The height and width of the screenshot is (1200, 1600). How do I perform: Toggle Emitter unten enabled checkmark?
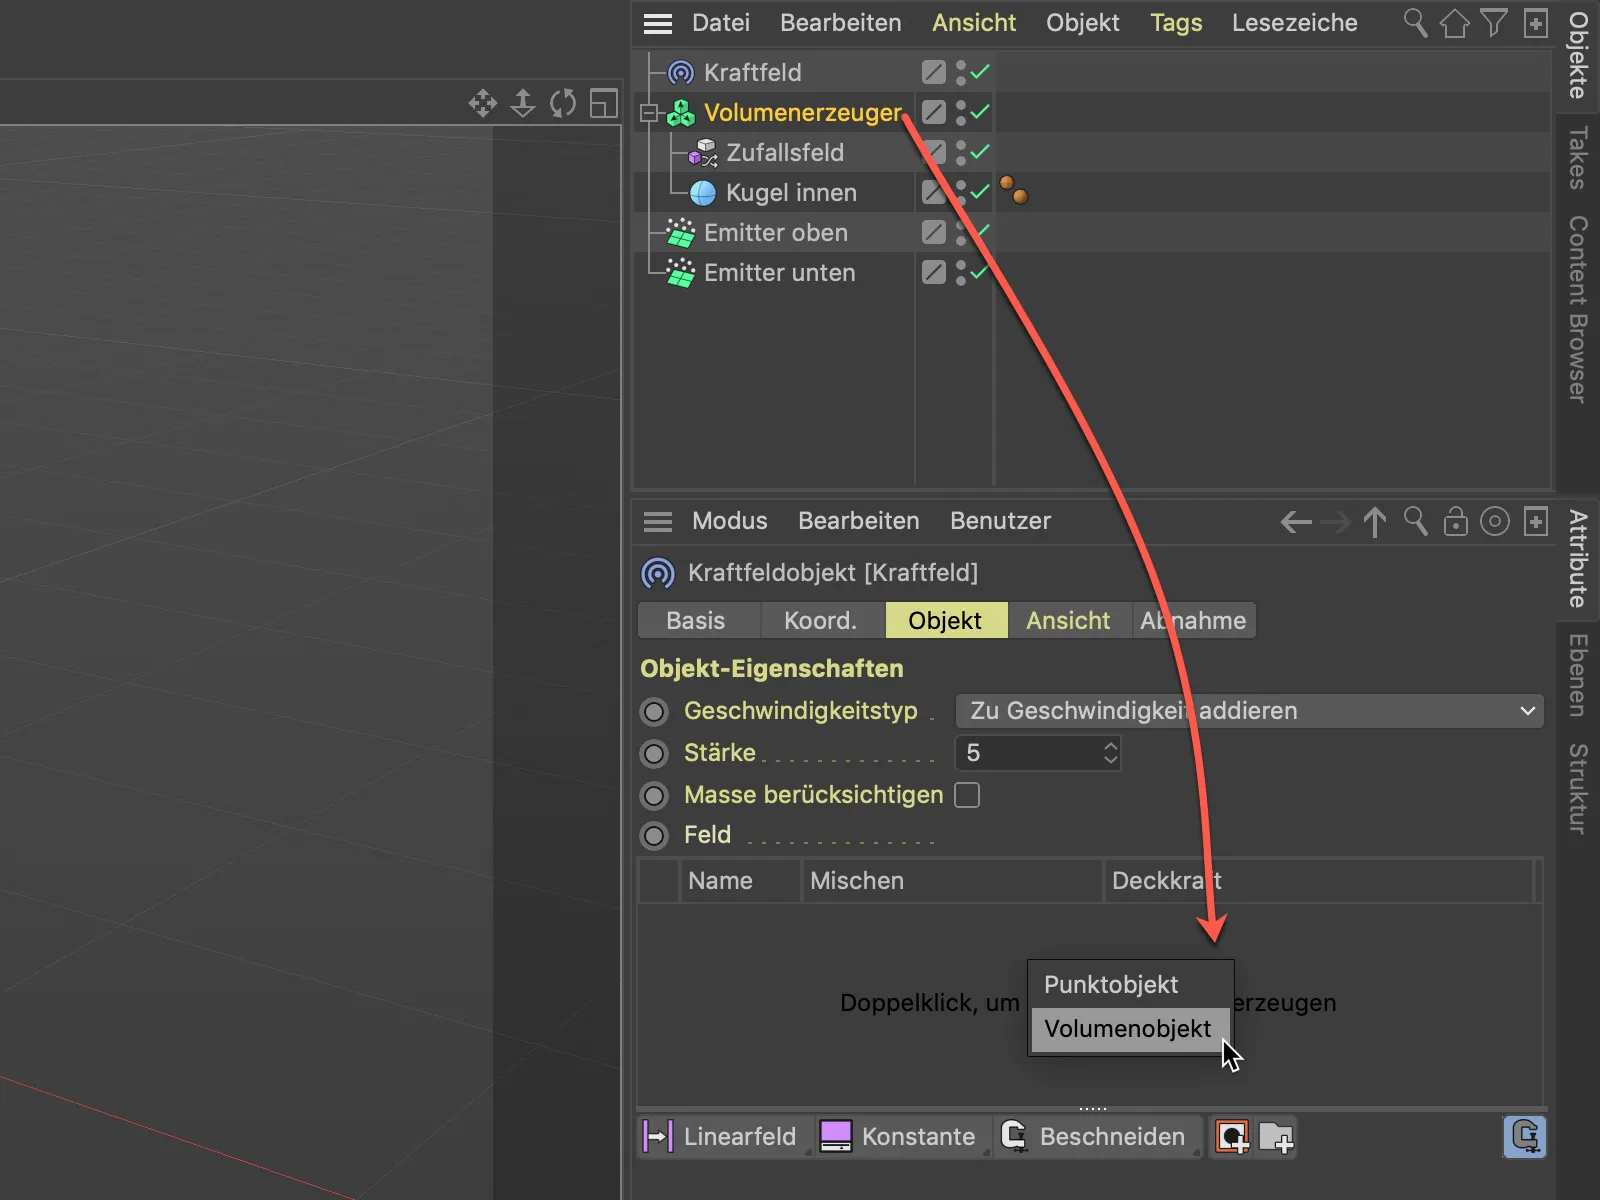(x=980, y=272)
